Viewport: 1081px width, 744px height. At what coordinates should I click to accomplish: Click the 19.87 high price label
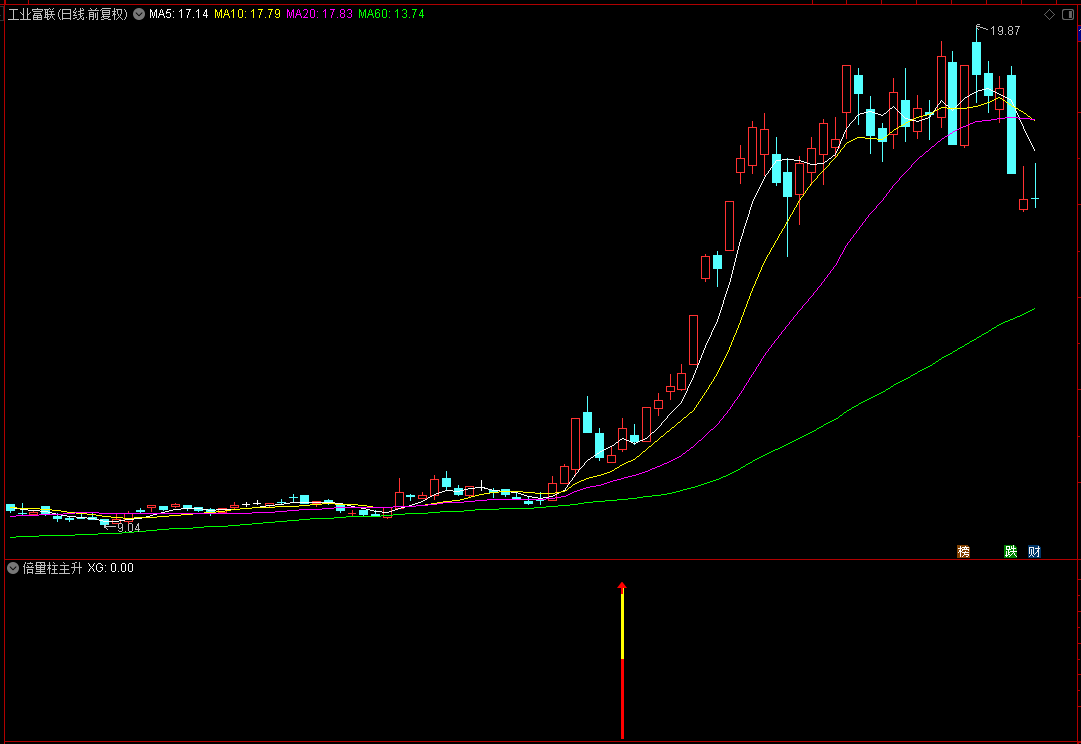[1004, 31]
